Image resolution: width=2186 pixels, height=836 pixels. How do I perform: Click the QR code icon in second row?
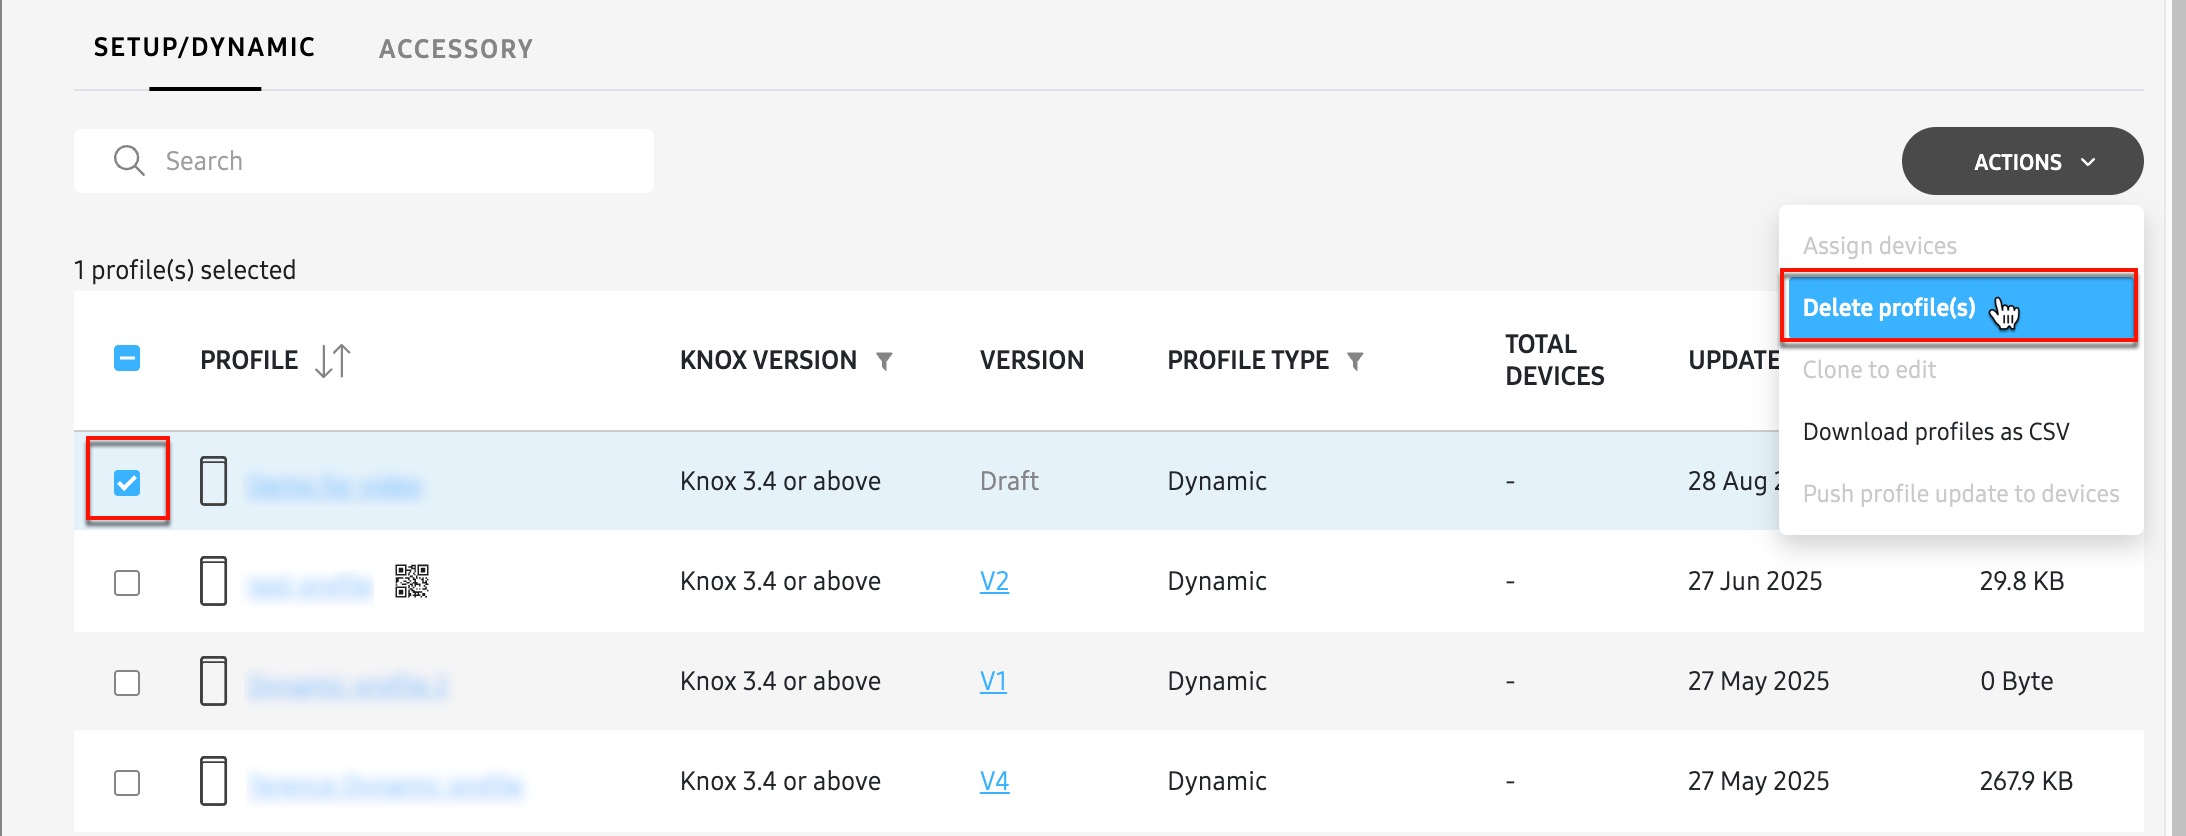(411, 581)
